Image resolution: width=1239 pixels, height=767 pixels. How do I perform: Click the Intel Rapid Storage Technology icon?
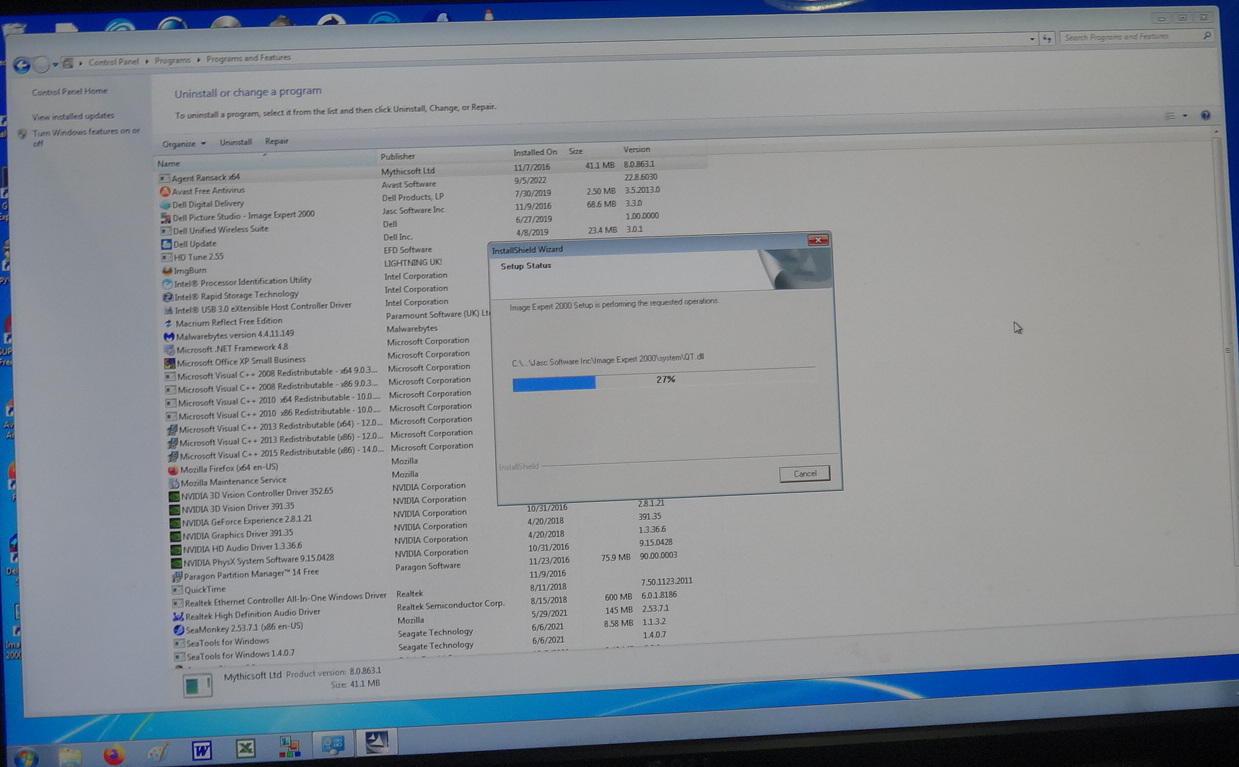pyautogui.click(x=168, y=297)
